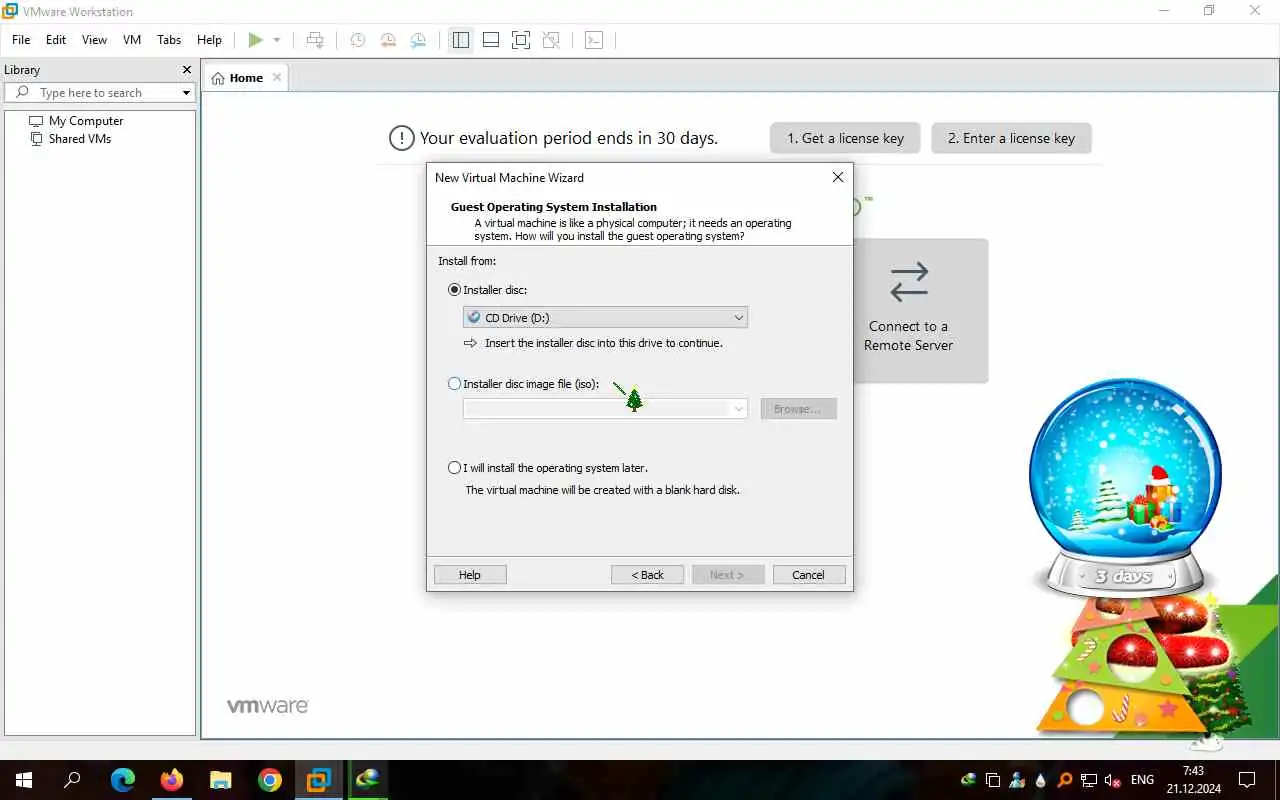This screenshot has height=800, width=1280.
Task: Open the View menu
Action: tap(94, 40)
